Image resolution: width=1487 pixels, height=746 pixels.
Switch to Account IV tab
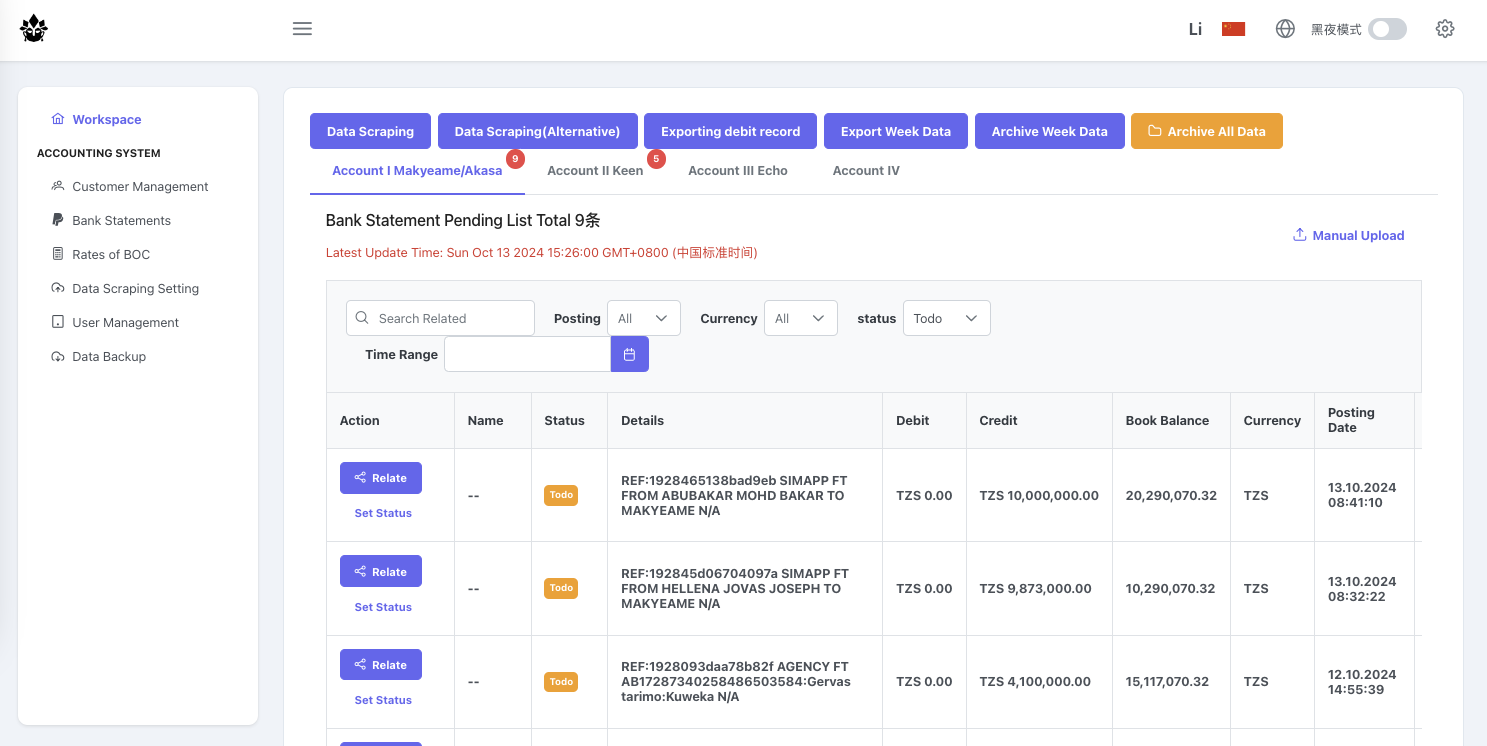[x=866, y=170]
